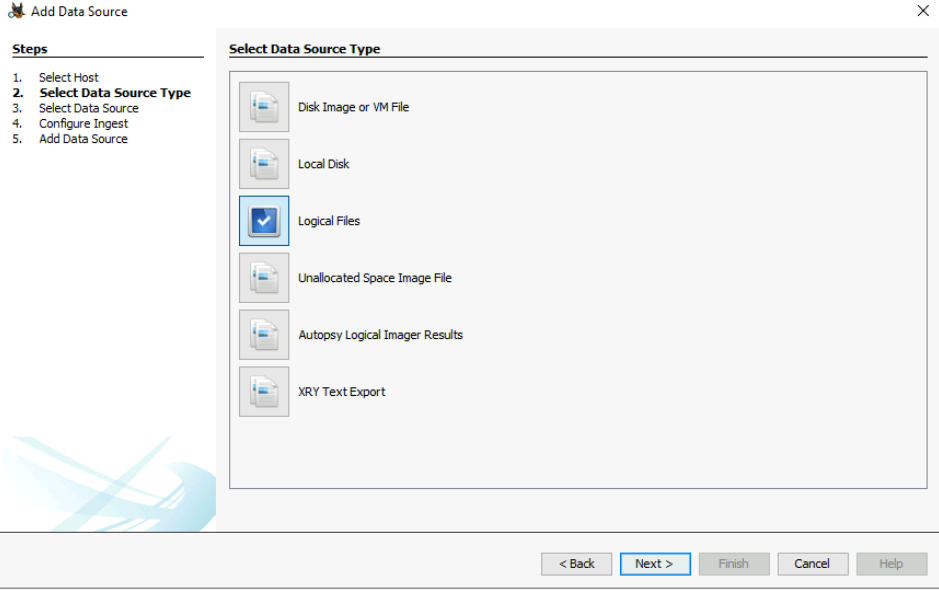
Task: Click the greyed-out Finish button
Action: click(x=733, y=564)
